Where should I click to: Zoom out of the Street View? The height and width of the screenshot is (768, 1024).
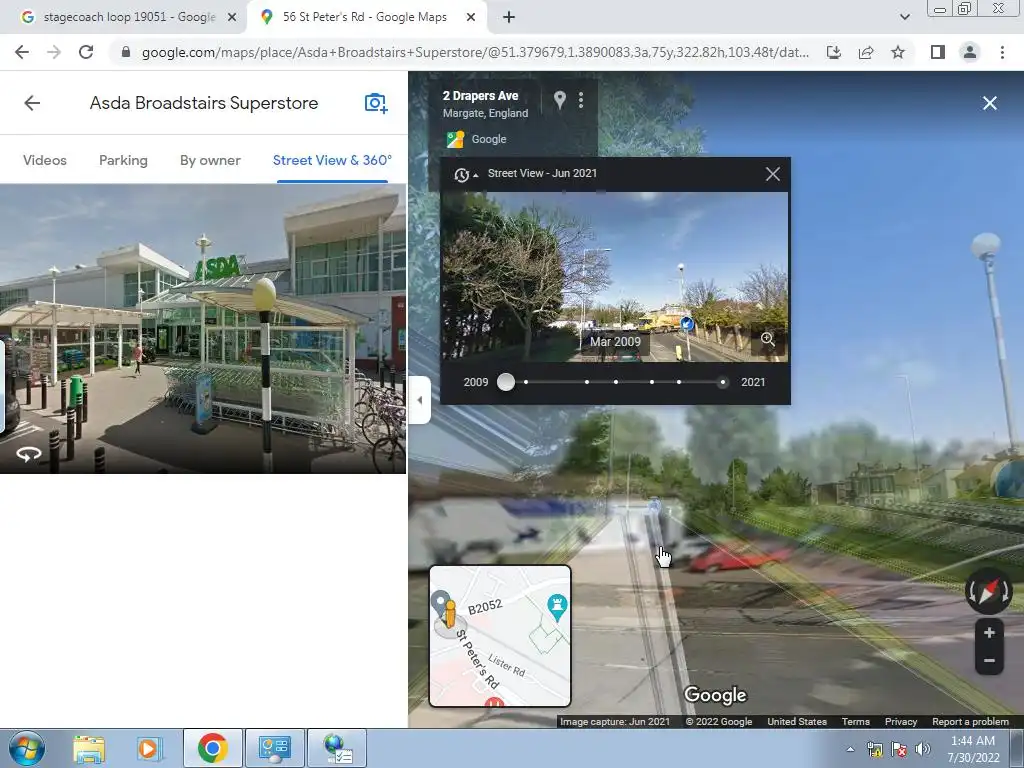pyautogui.click(x=989, y=661)
